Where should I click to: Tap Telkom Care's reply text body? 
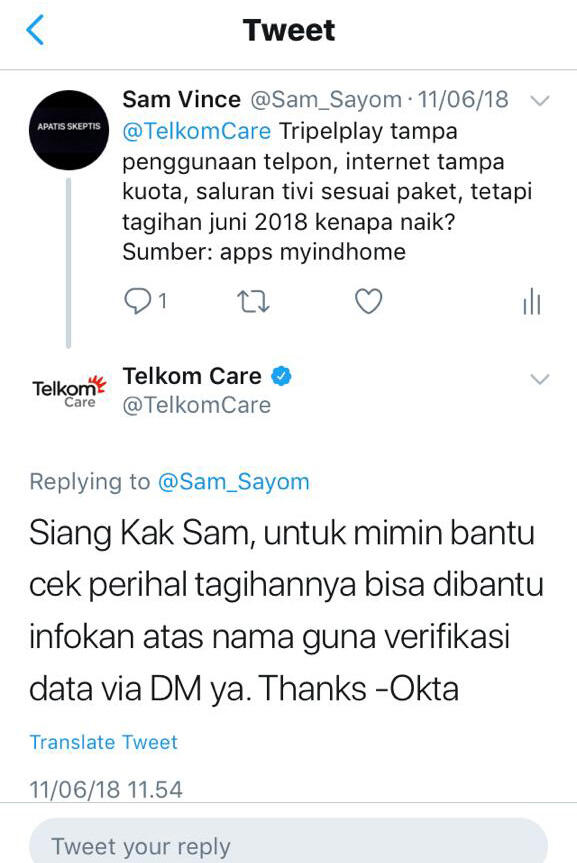coord(286,611)
